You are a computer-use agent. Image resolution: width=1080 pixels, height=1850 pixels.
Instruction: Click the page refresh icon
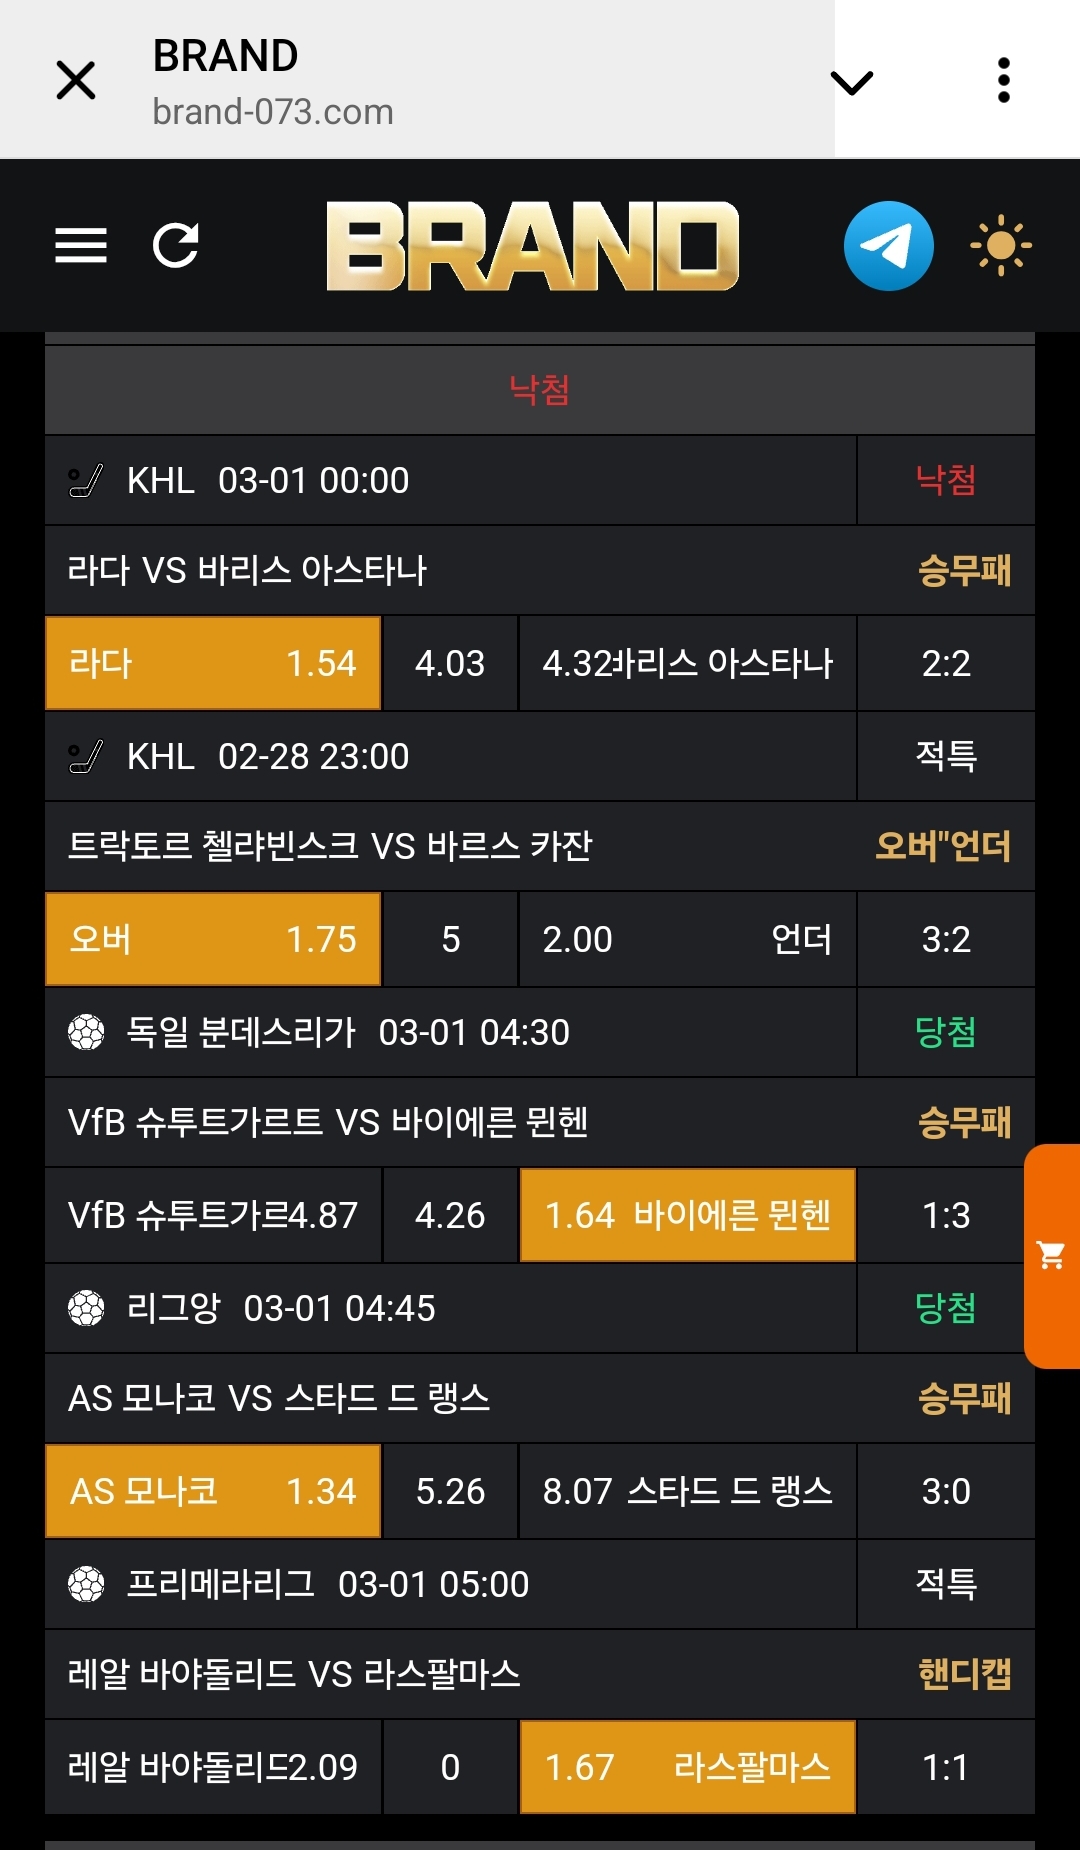pyautogui.click(x=176, y=245)
